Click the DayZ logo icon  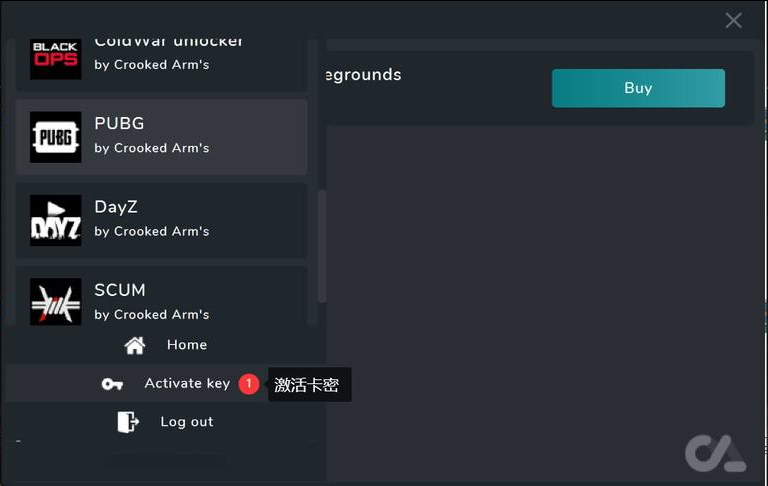55,220
